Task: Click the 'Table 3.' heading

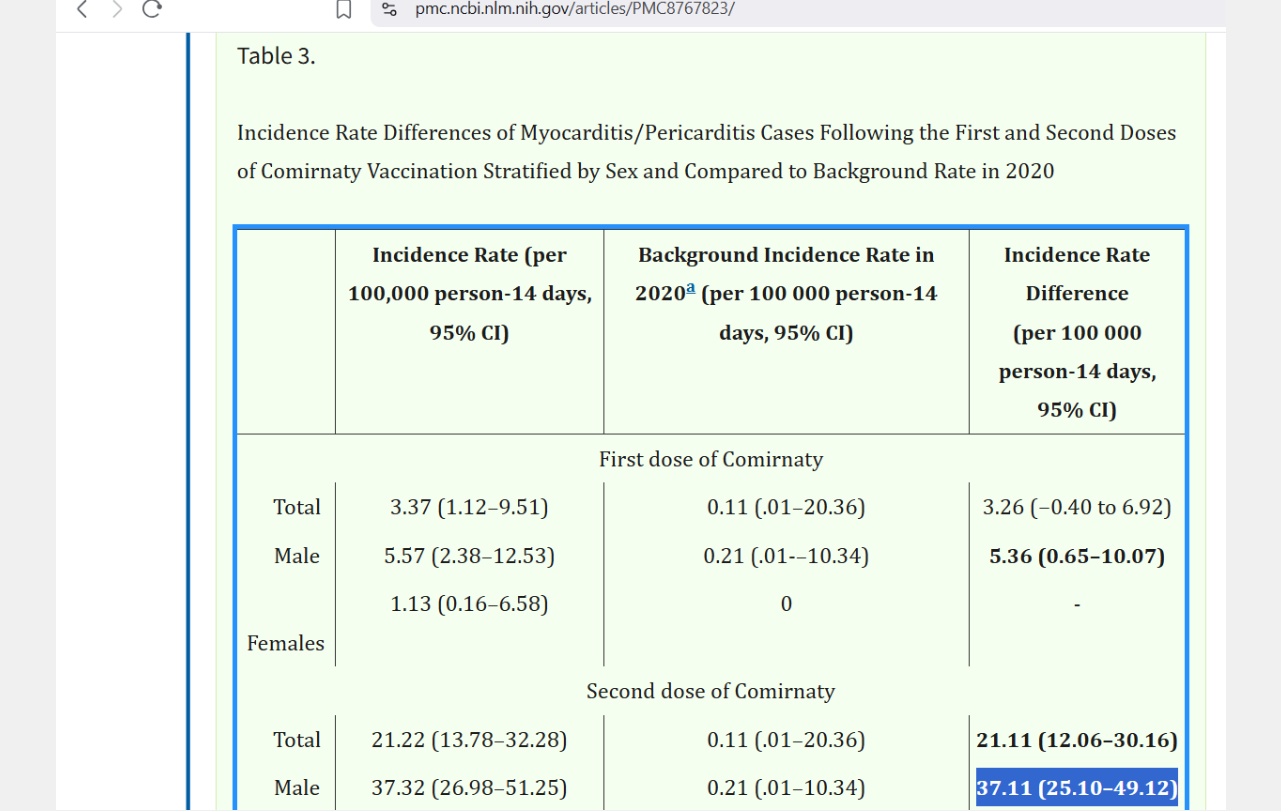Action: tap(276, 56)
